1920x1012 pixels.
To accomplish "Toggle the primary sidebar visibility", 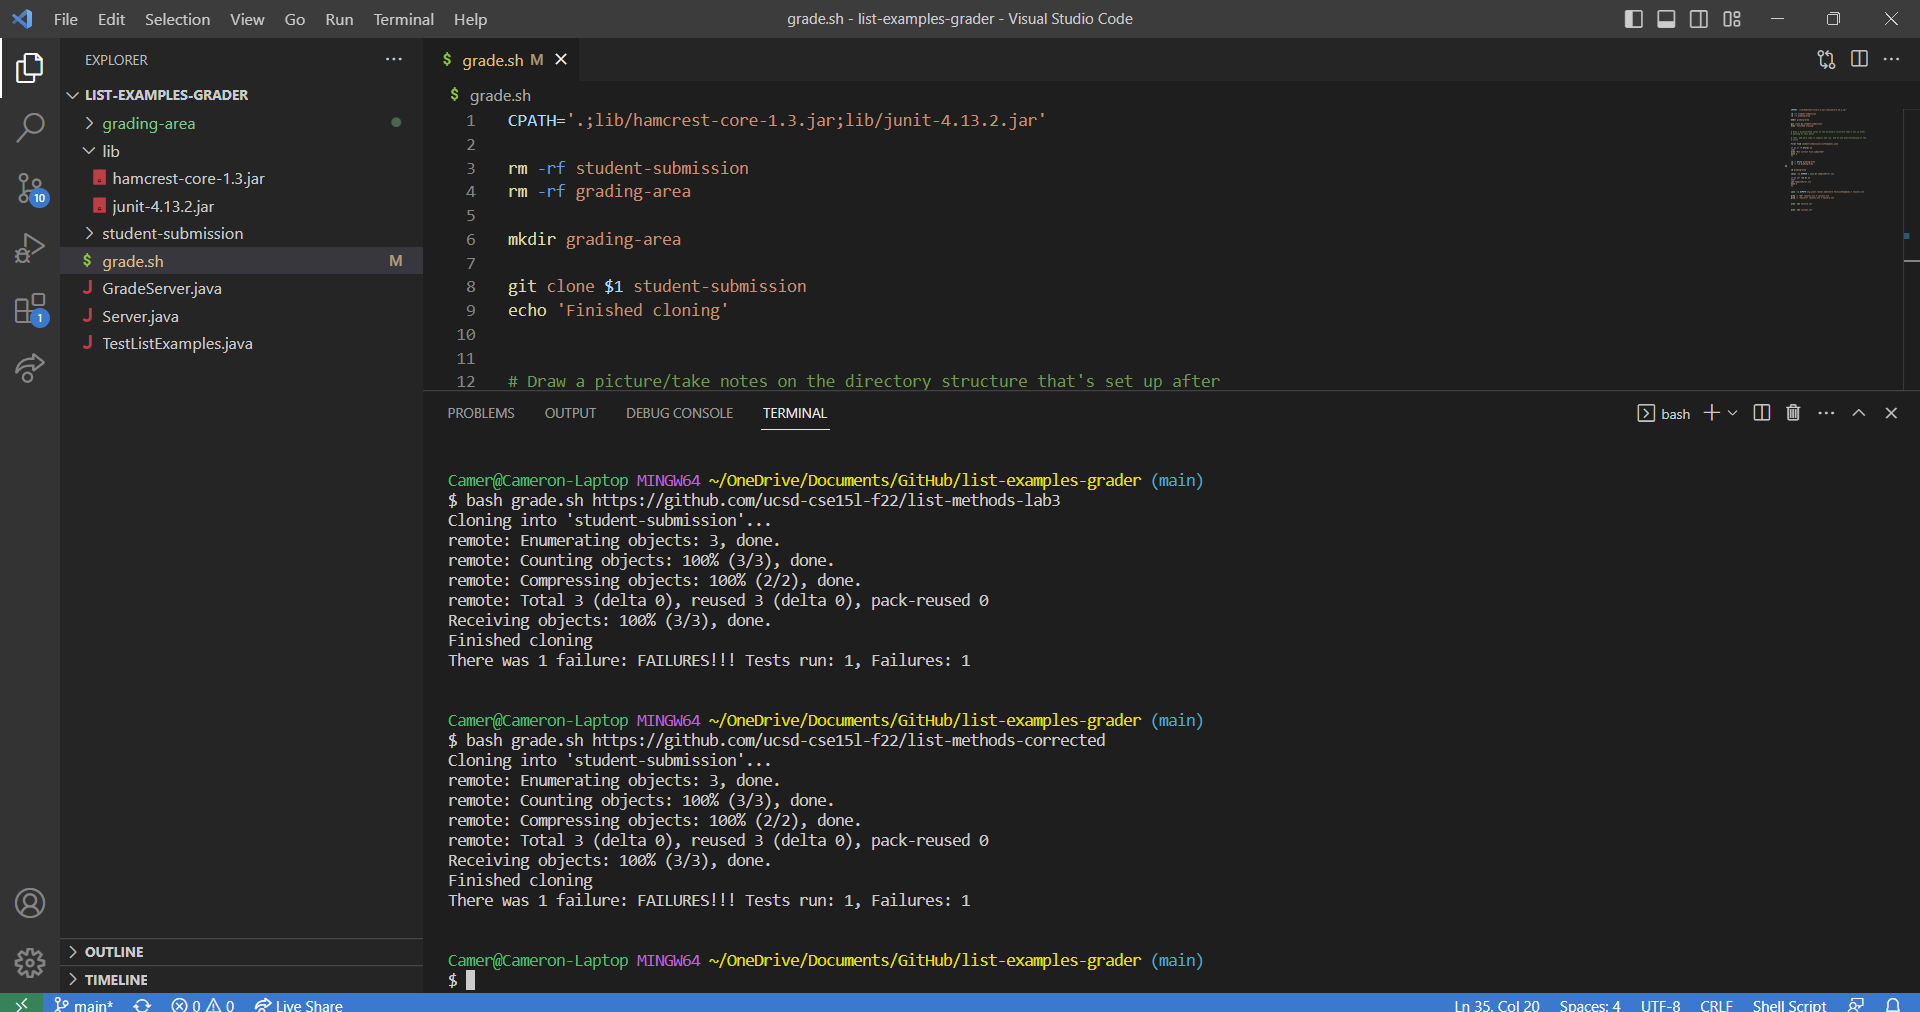I will 1634,18.
